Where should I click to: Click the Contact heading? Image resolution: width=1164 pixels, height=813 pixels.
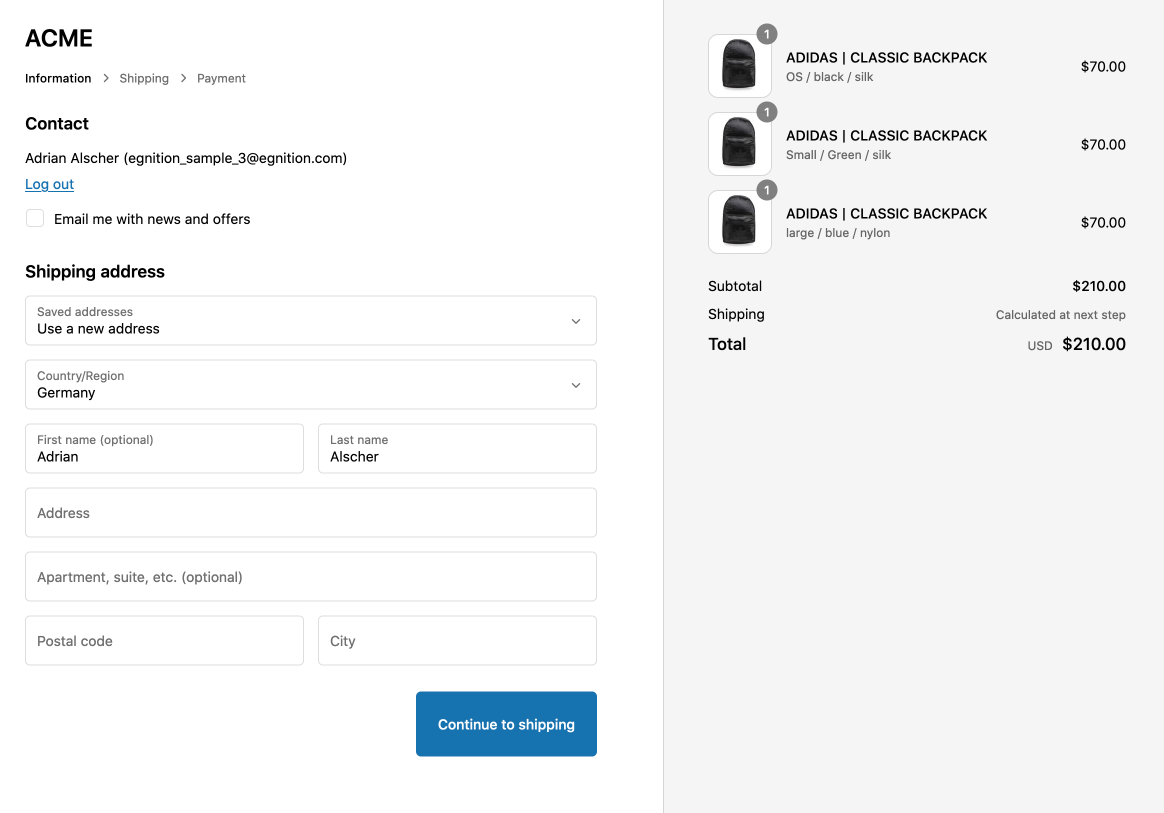[x=57, y=124]
